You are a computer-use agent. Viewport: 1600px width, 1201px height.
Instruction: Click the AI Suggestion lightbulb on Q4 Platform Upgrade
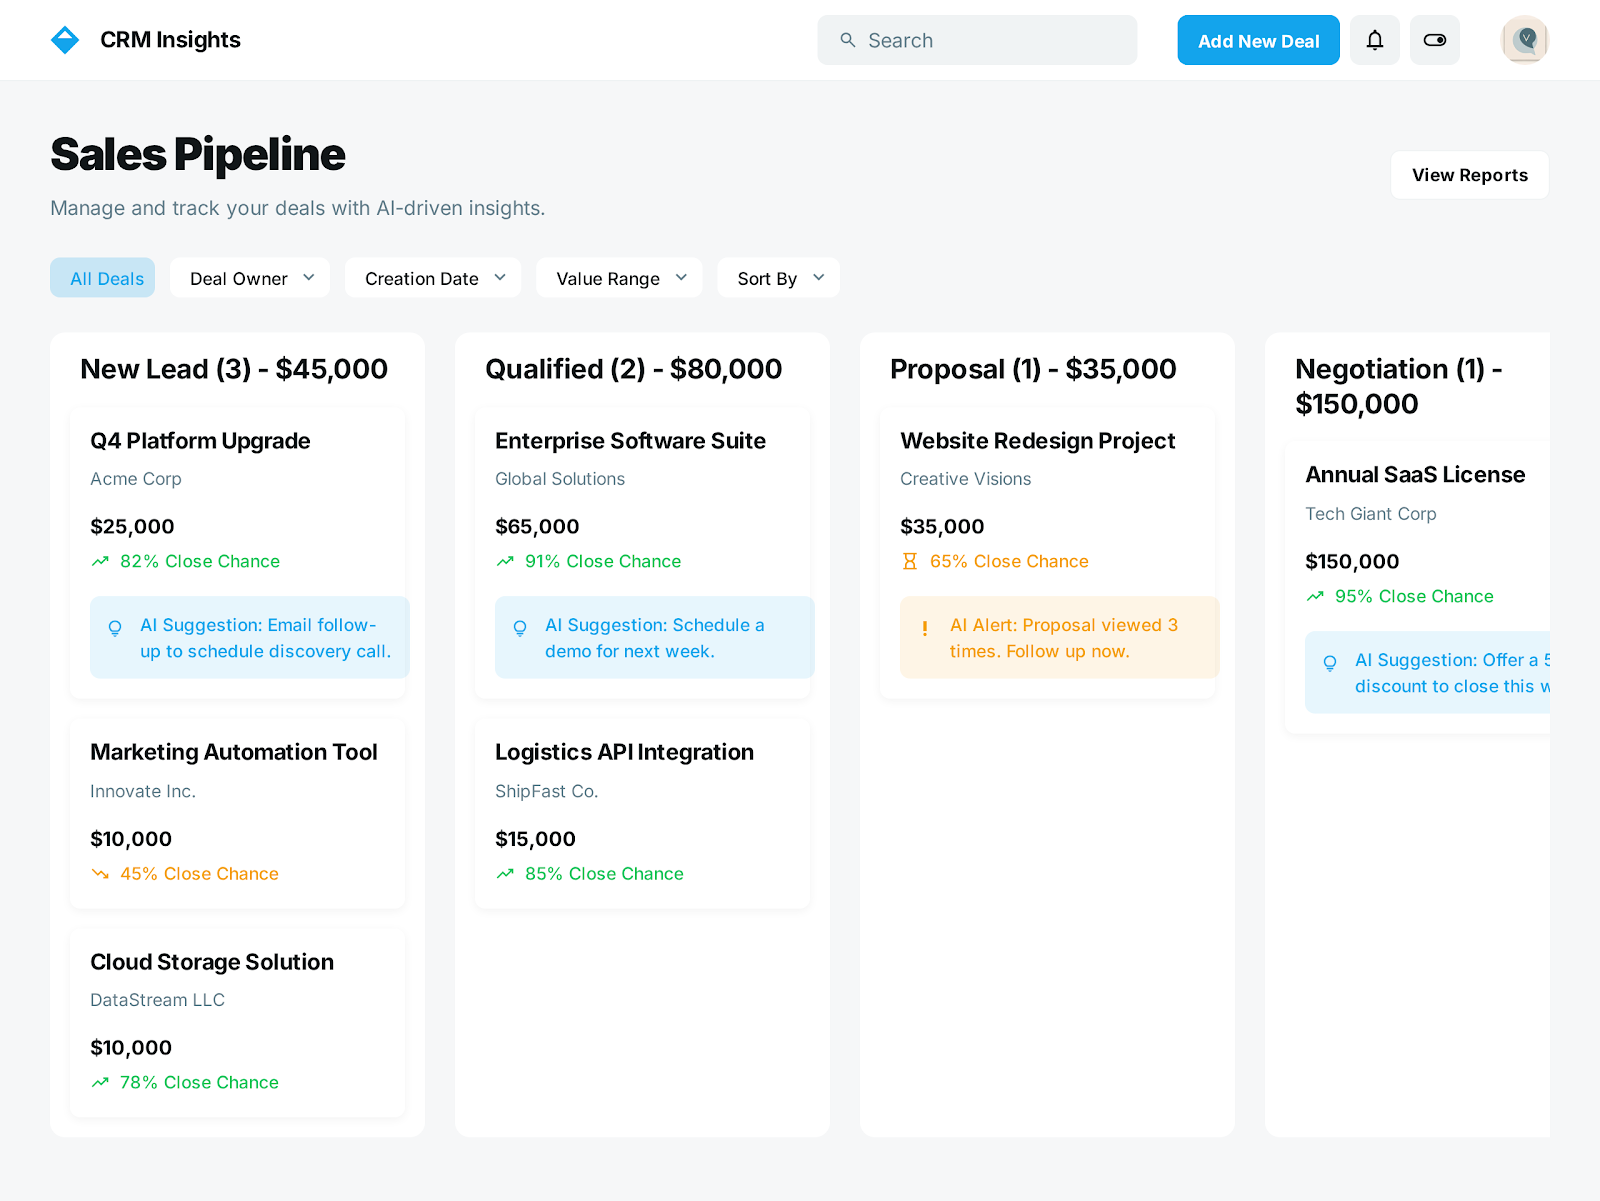tap(115, 629)
